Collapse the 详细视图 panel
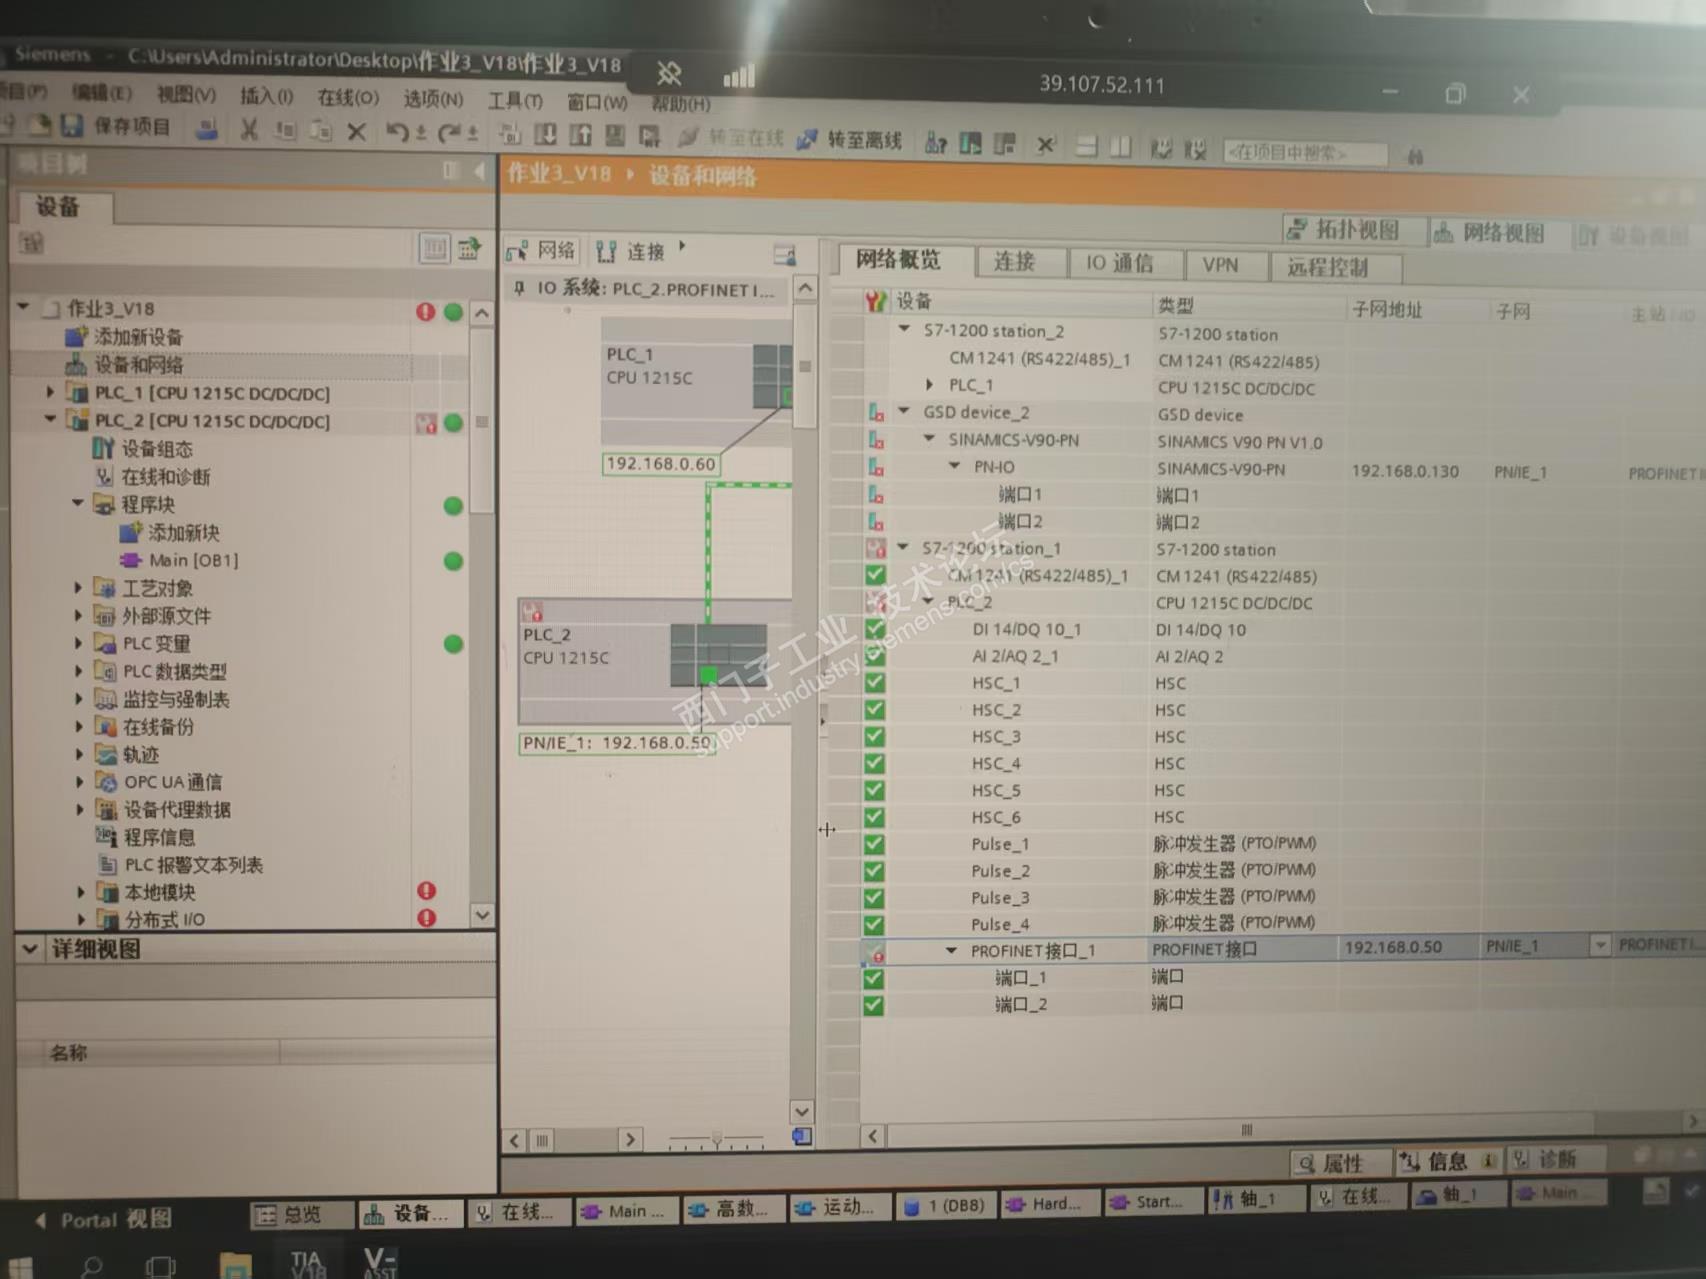Screen dimensions: 1706x1279 pyautogui.click(x=30, y=949)
